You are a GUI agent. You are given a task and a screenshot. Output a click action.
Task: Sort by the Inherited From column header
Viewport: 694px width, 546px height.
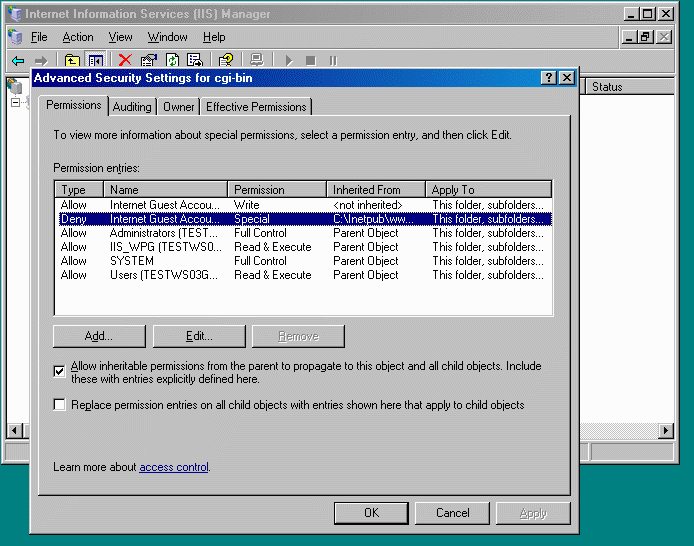[376, 189]
